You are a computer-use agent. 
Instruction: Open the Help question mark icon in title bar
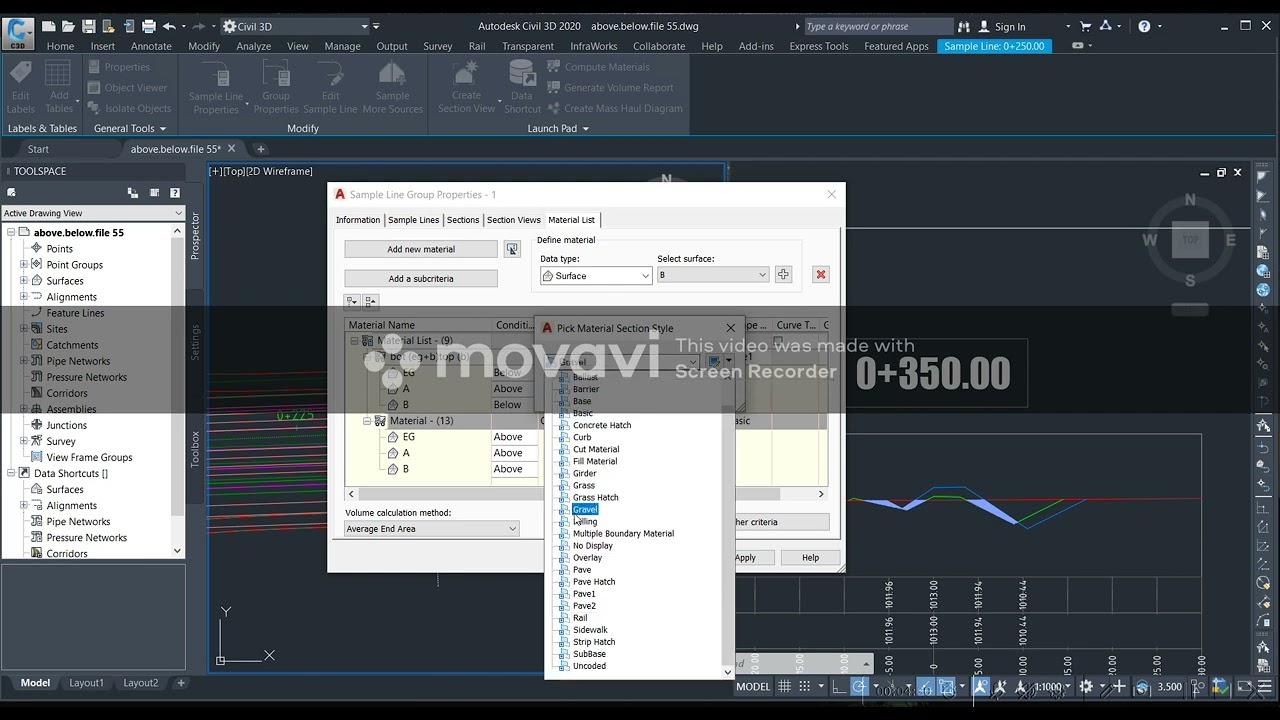click(x=1145, y=26)
